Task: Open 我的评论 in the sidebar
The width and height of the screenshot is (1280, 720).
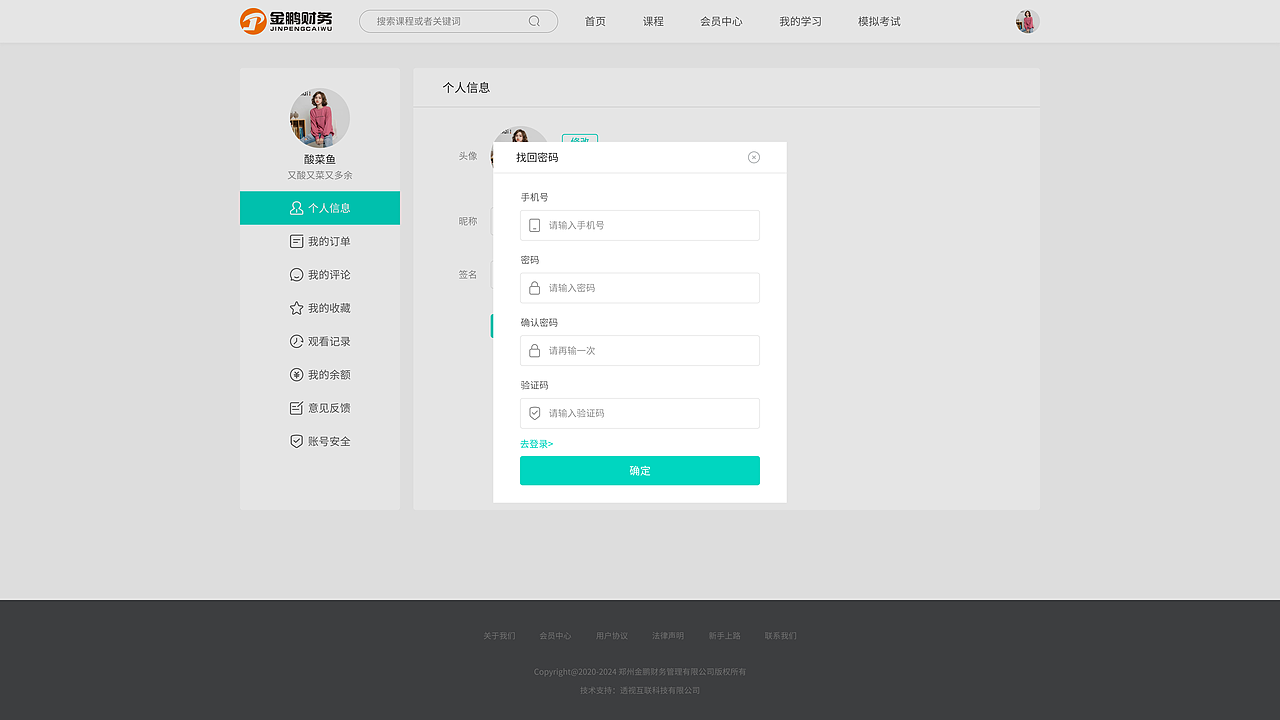Action: 320,275
